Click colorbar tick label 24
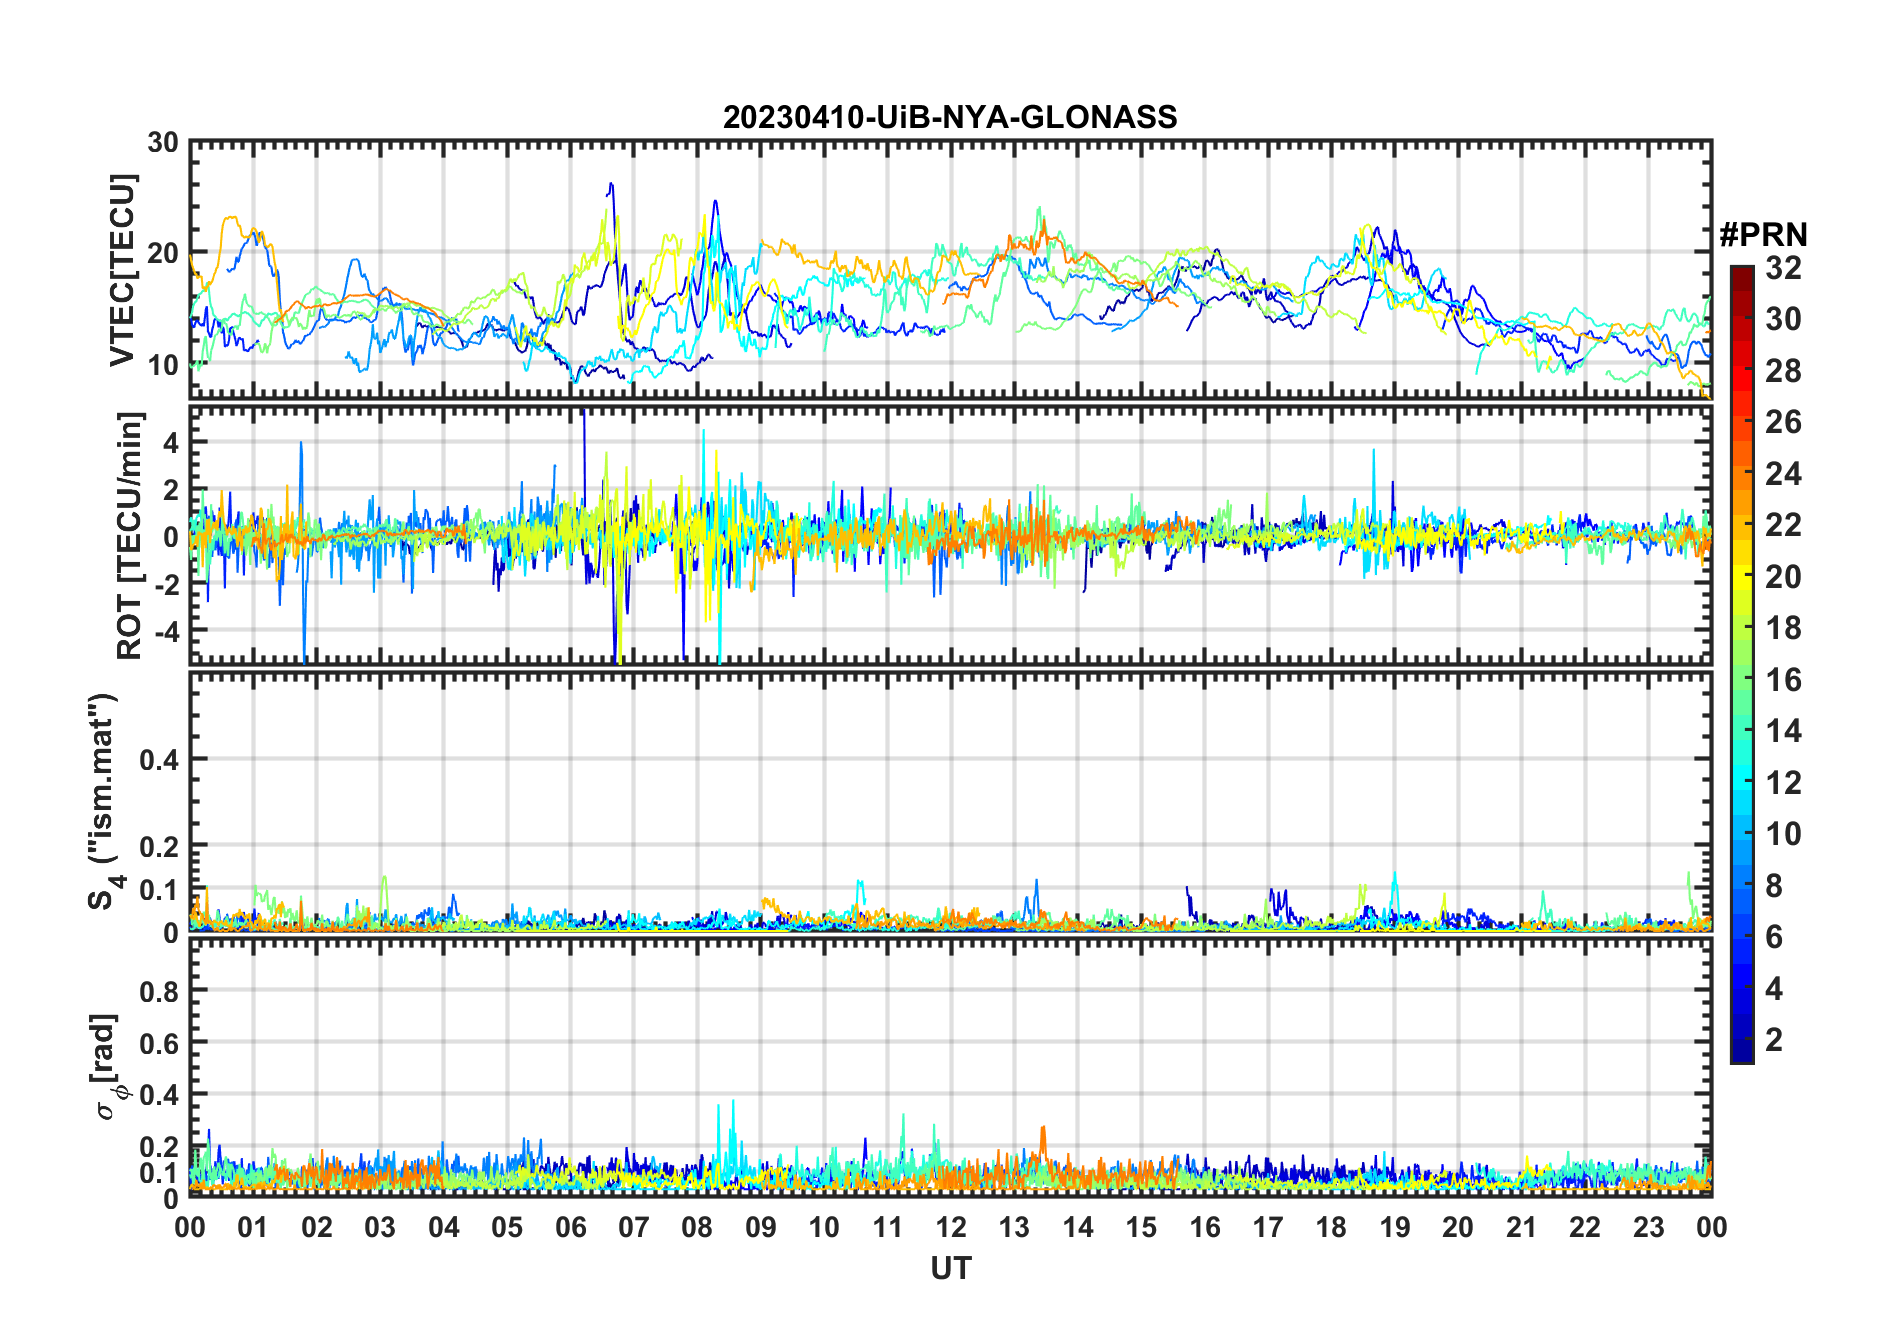This screenshot has width=1902, height=1330. pos(1784,474)
